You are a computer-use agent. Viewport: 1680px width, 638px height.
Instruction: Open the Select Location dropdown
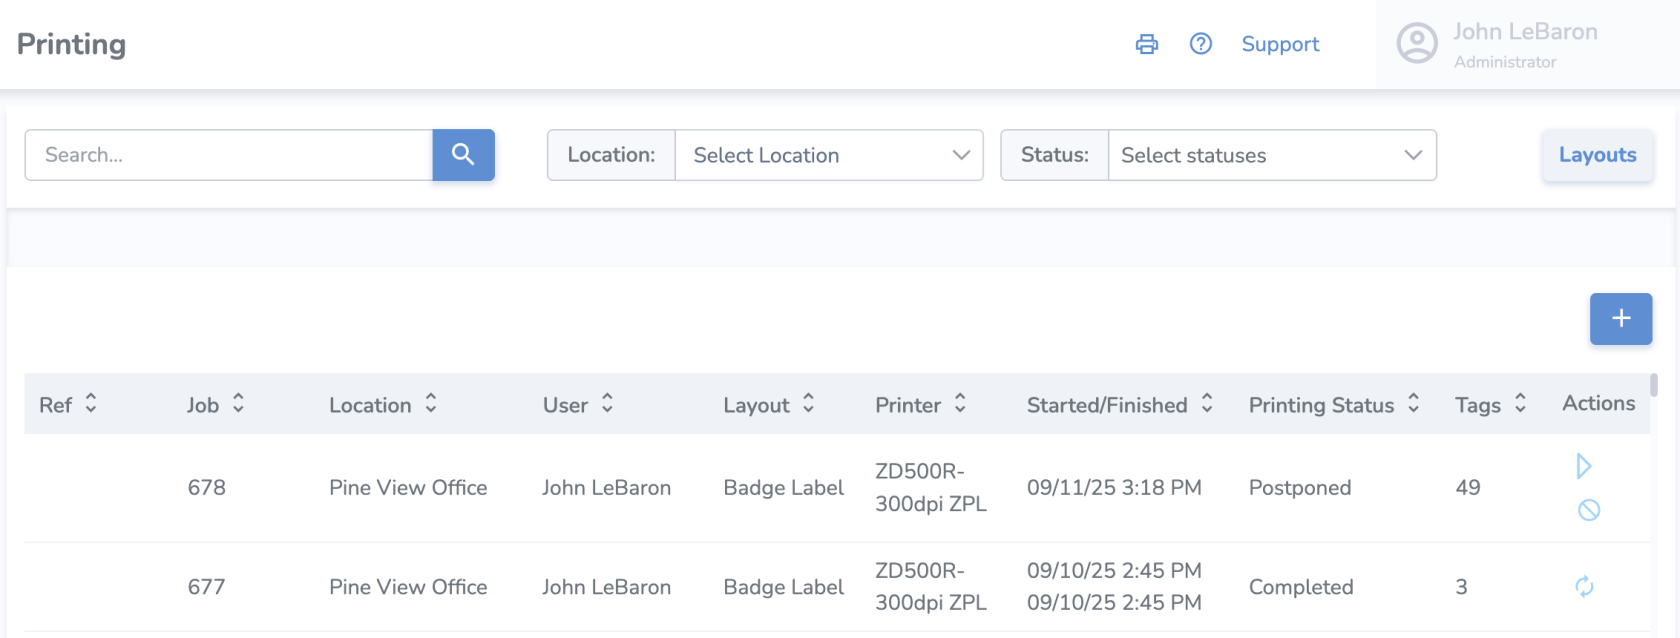pyautogui.click(x=829, y=155)
